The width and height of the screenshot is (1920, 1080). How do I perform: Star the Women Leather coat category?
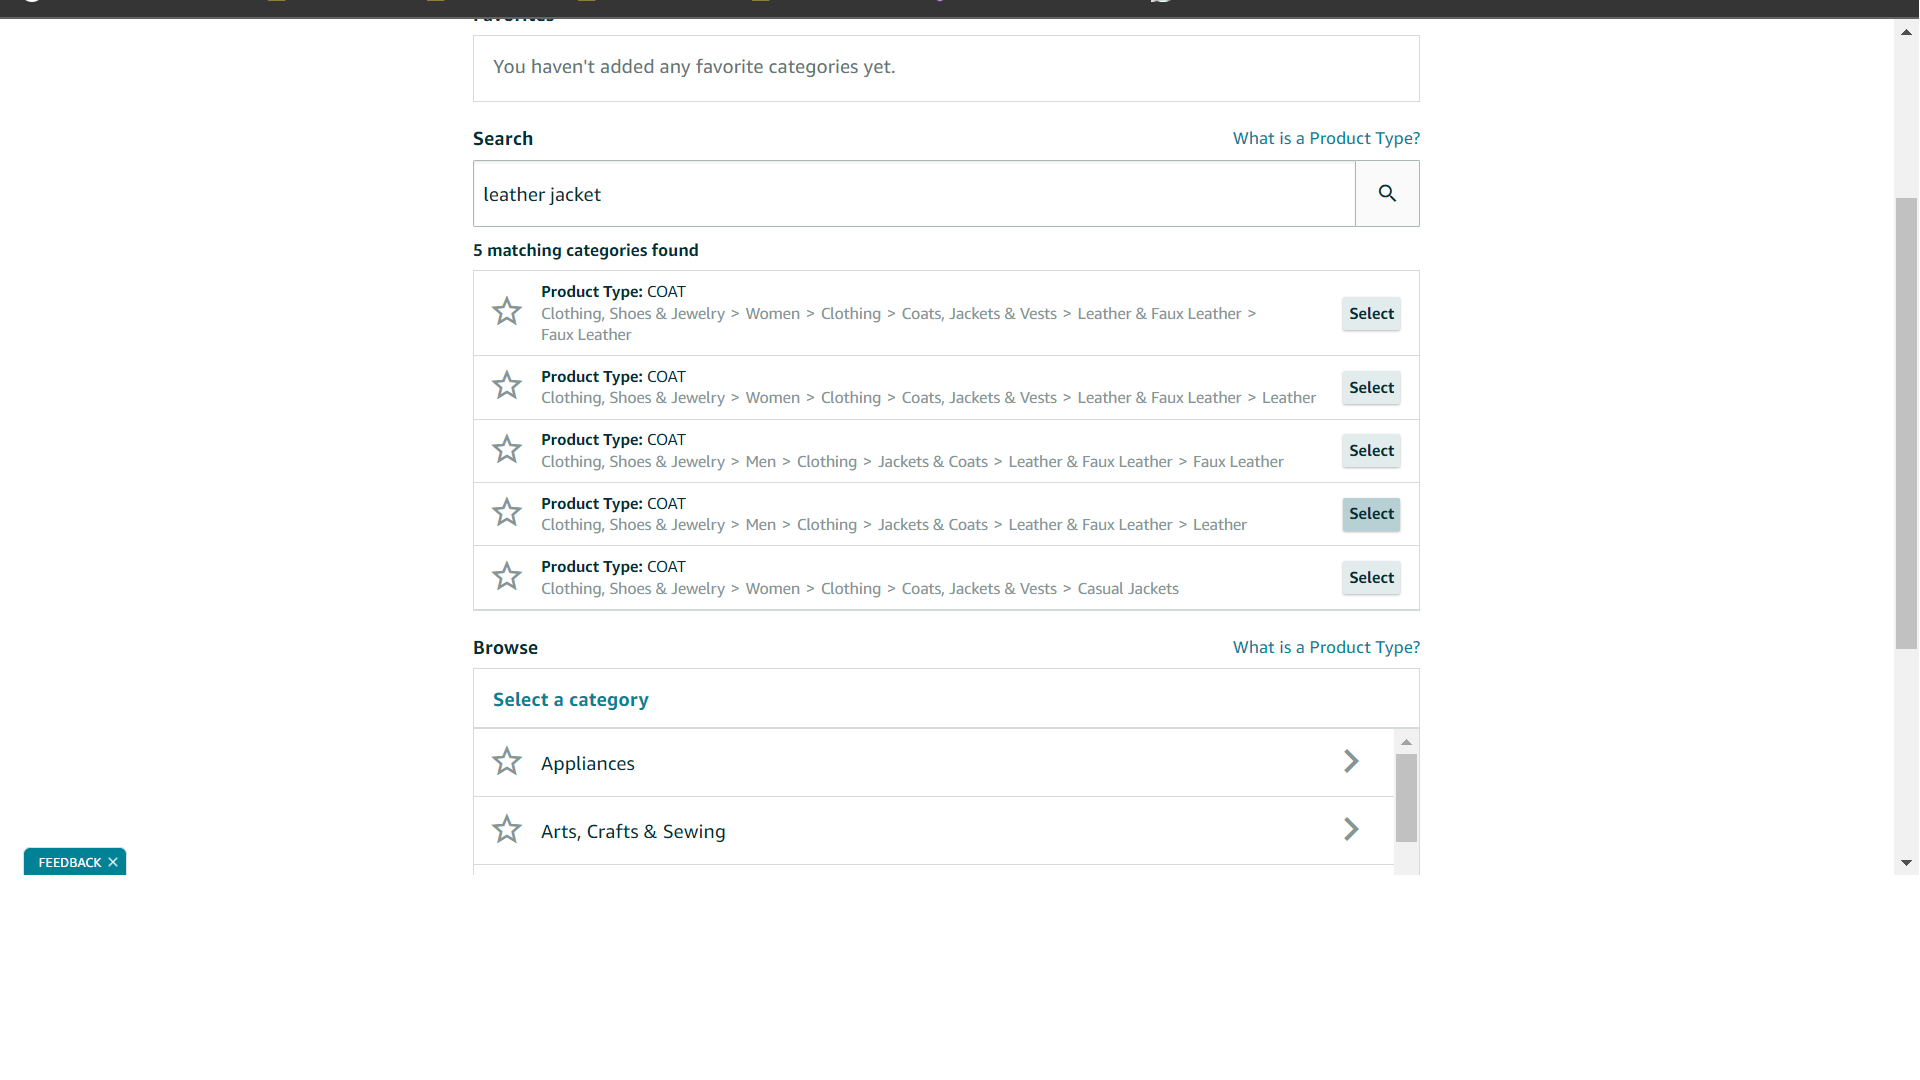tap(507, 386)
